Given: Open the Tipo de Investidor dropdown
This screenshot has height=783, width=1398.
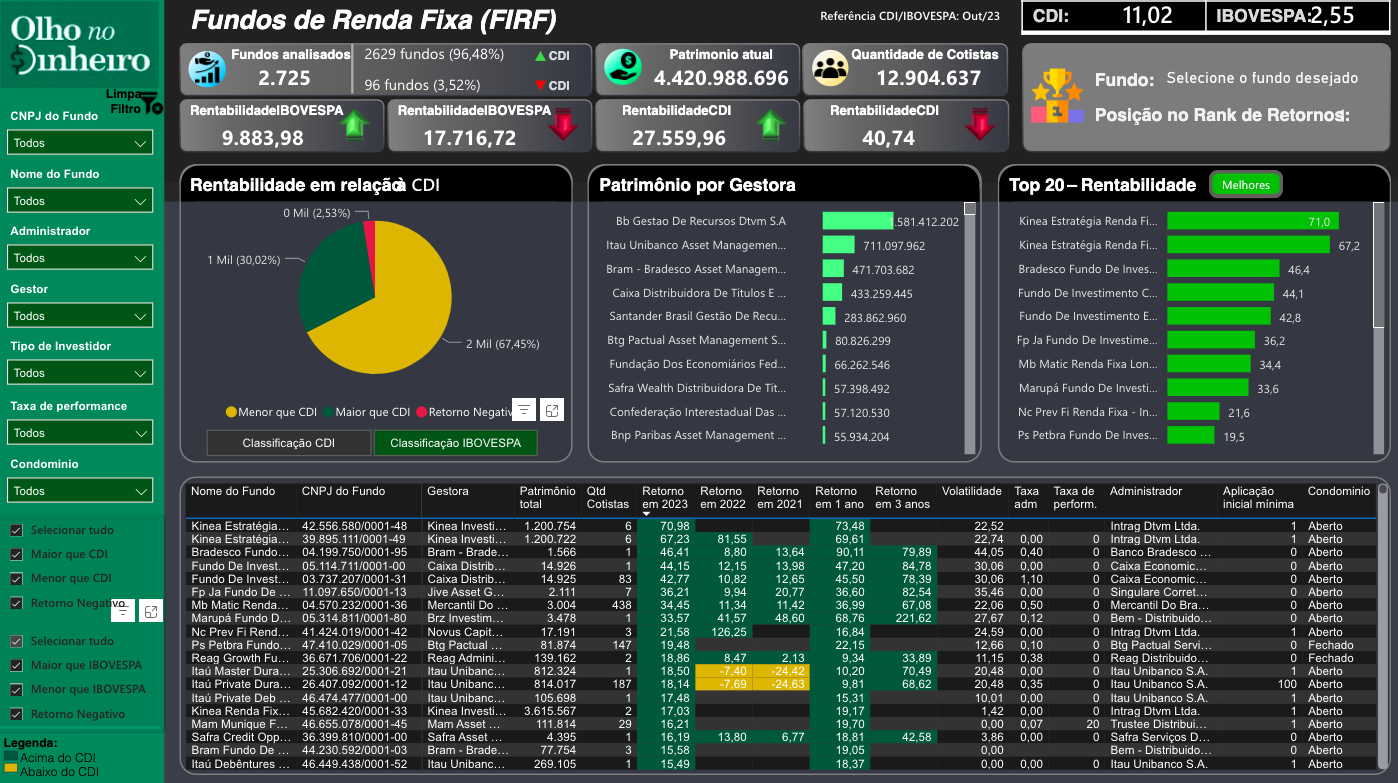Looking at the screenshot, I should 79,374.
